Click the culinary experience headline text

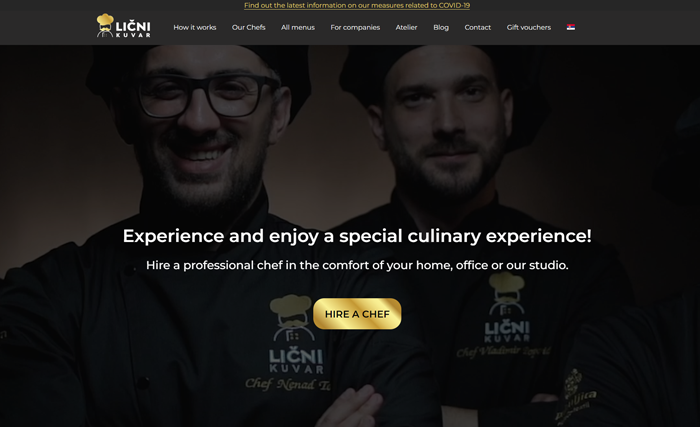click(357, 236)
